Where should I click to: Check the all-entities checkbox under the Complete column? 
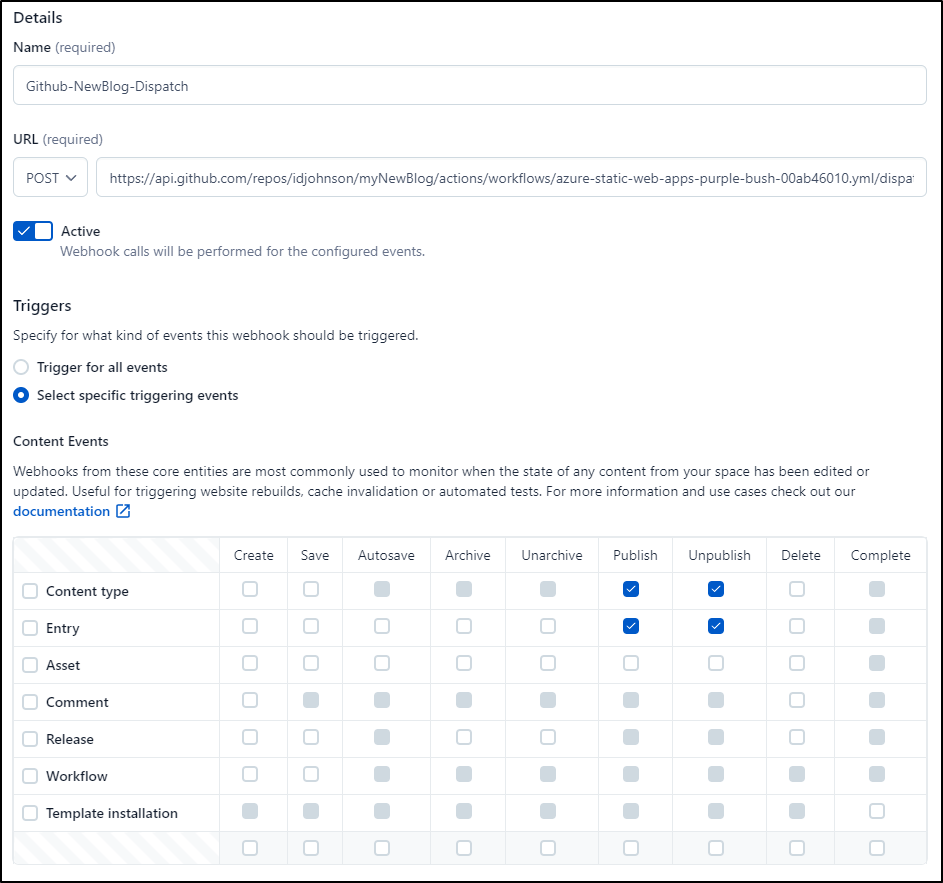877,848
